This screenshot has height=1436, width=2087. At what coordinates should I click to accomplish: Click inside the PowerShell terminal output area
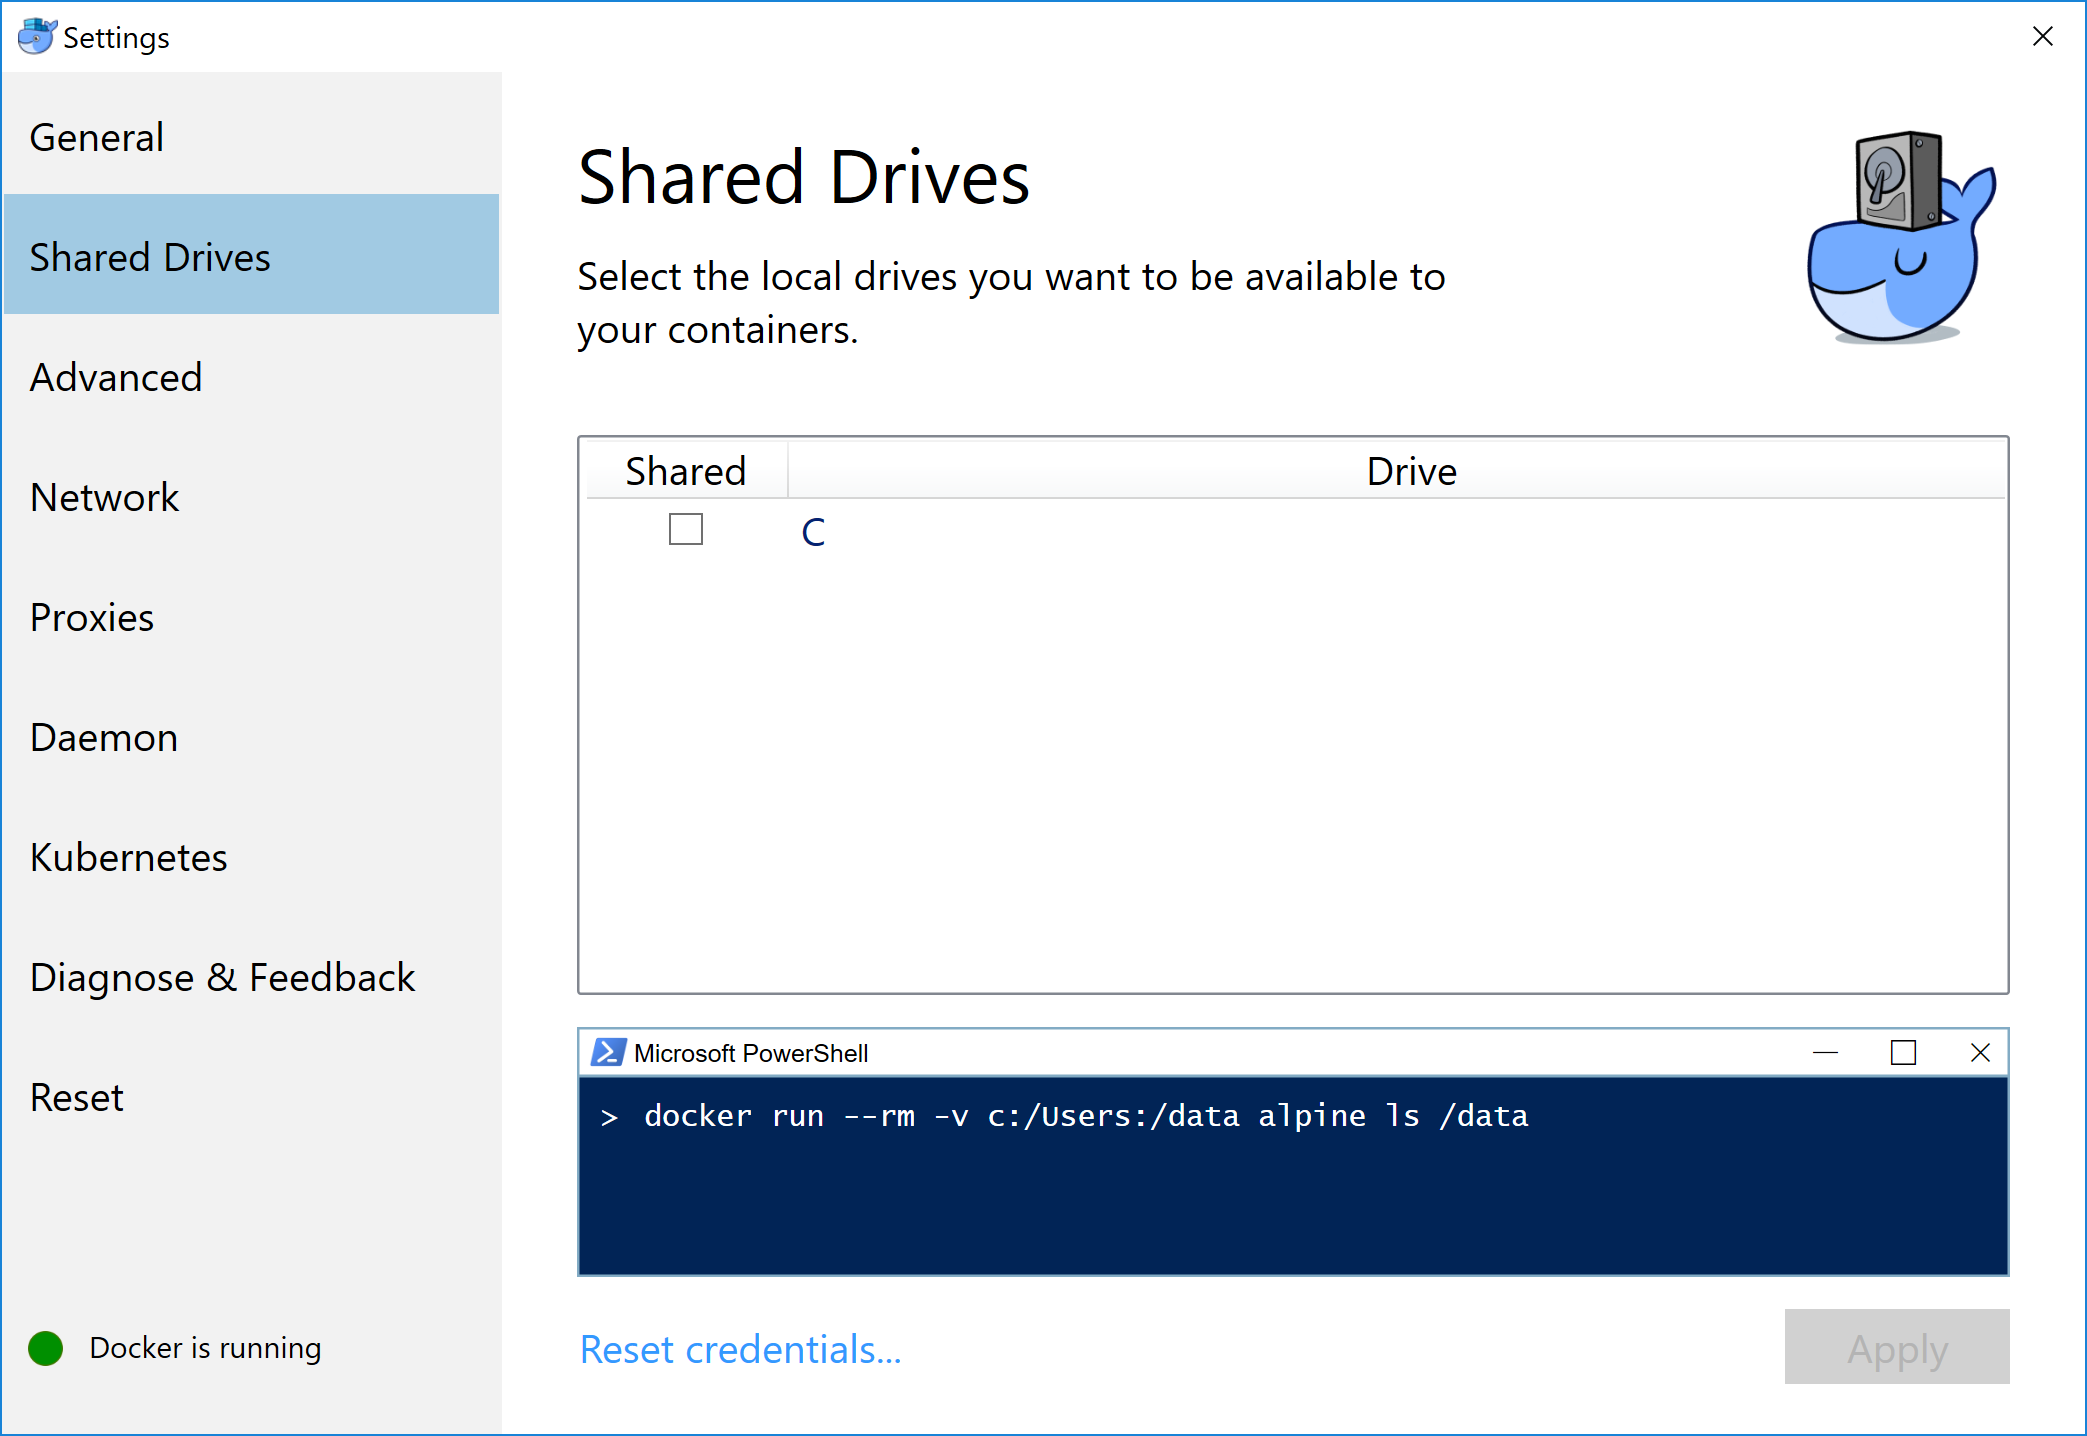(1290, 1200)
